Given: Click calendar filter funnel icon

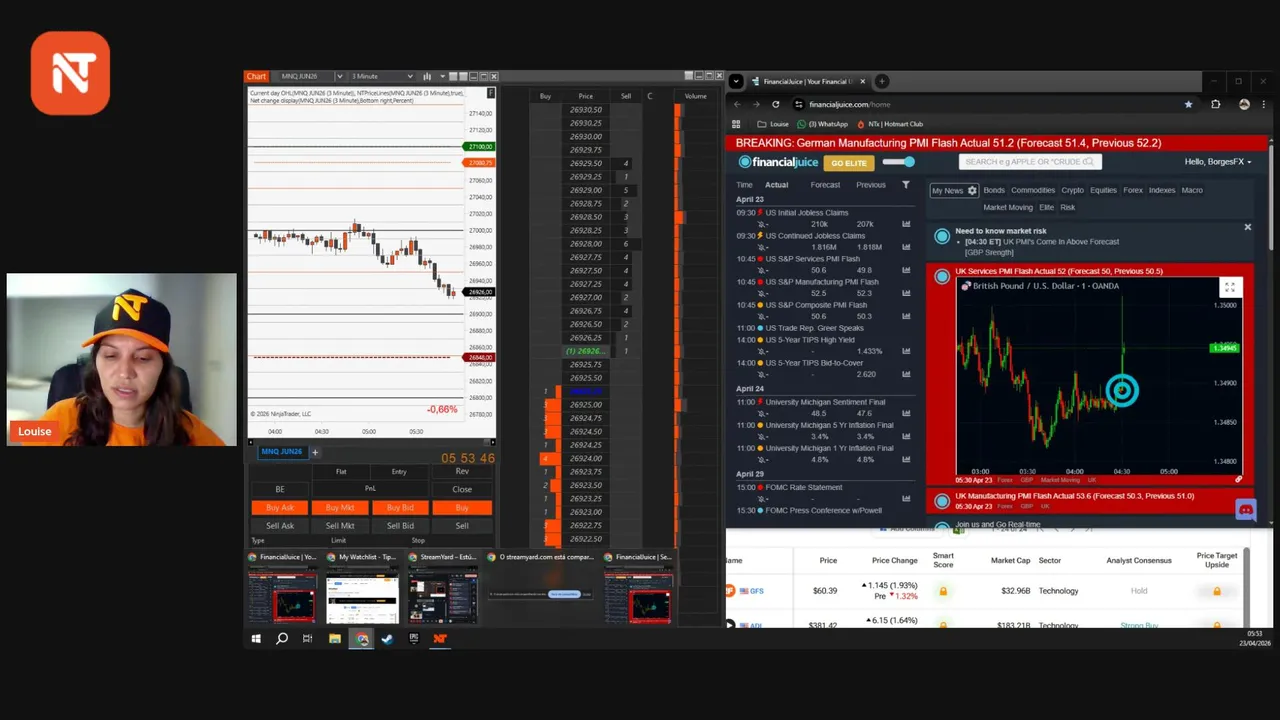Looking at the screenshot, I should click(x=906, y=185).
